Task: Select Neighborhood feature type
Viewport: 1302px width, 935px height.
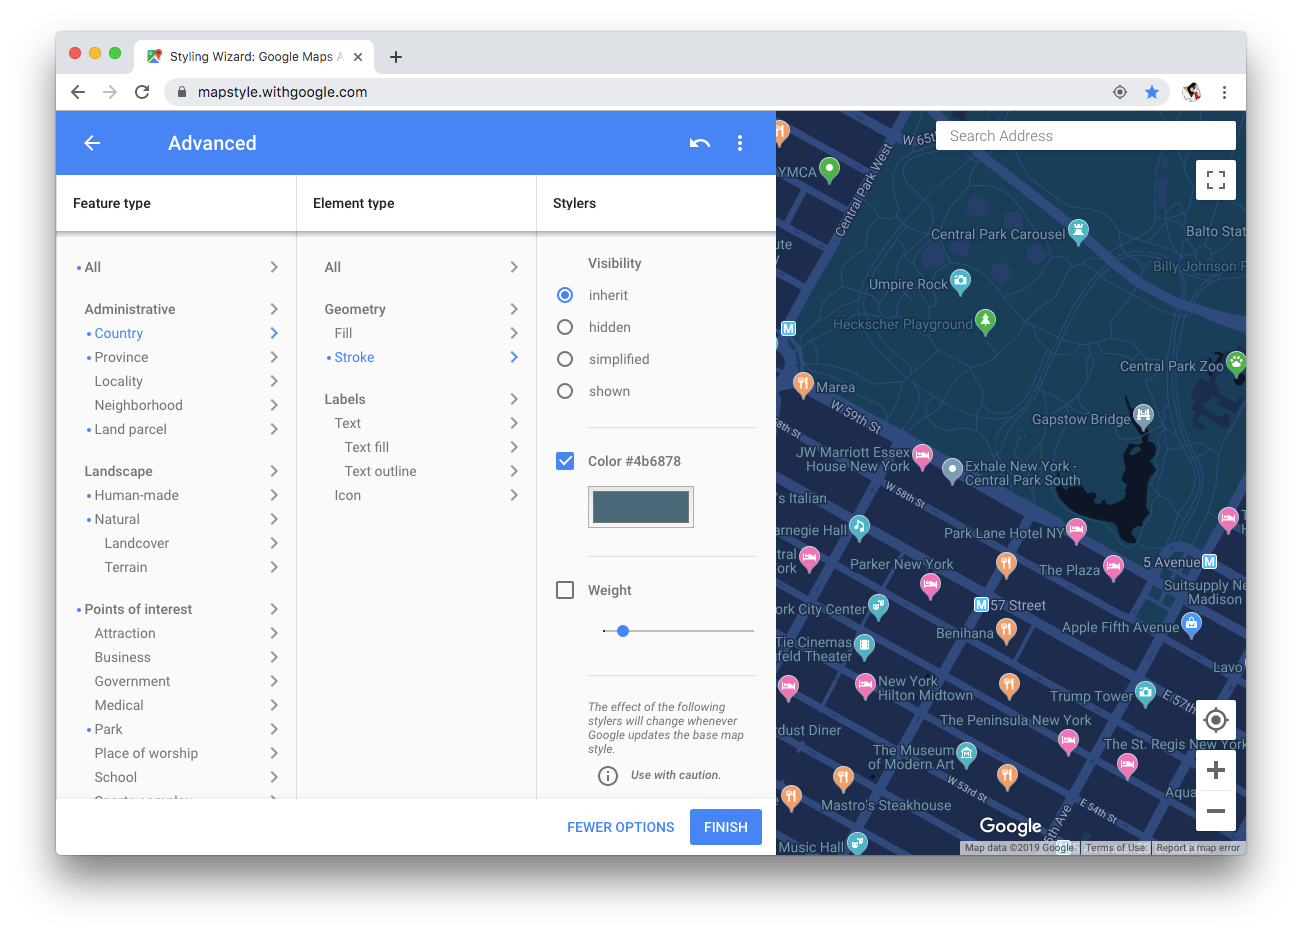Action: point(139,405)
